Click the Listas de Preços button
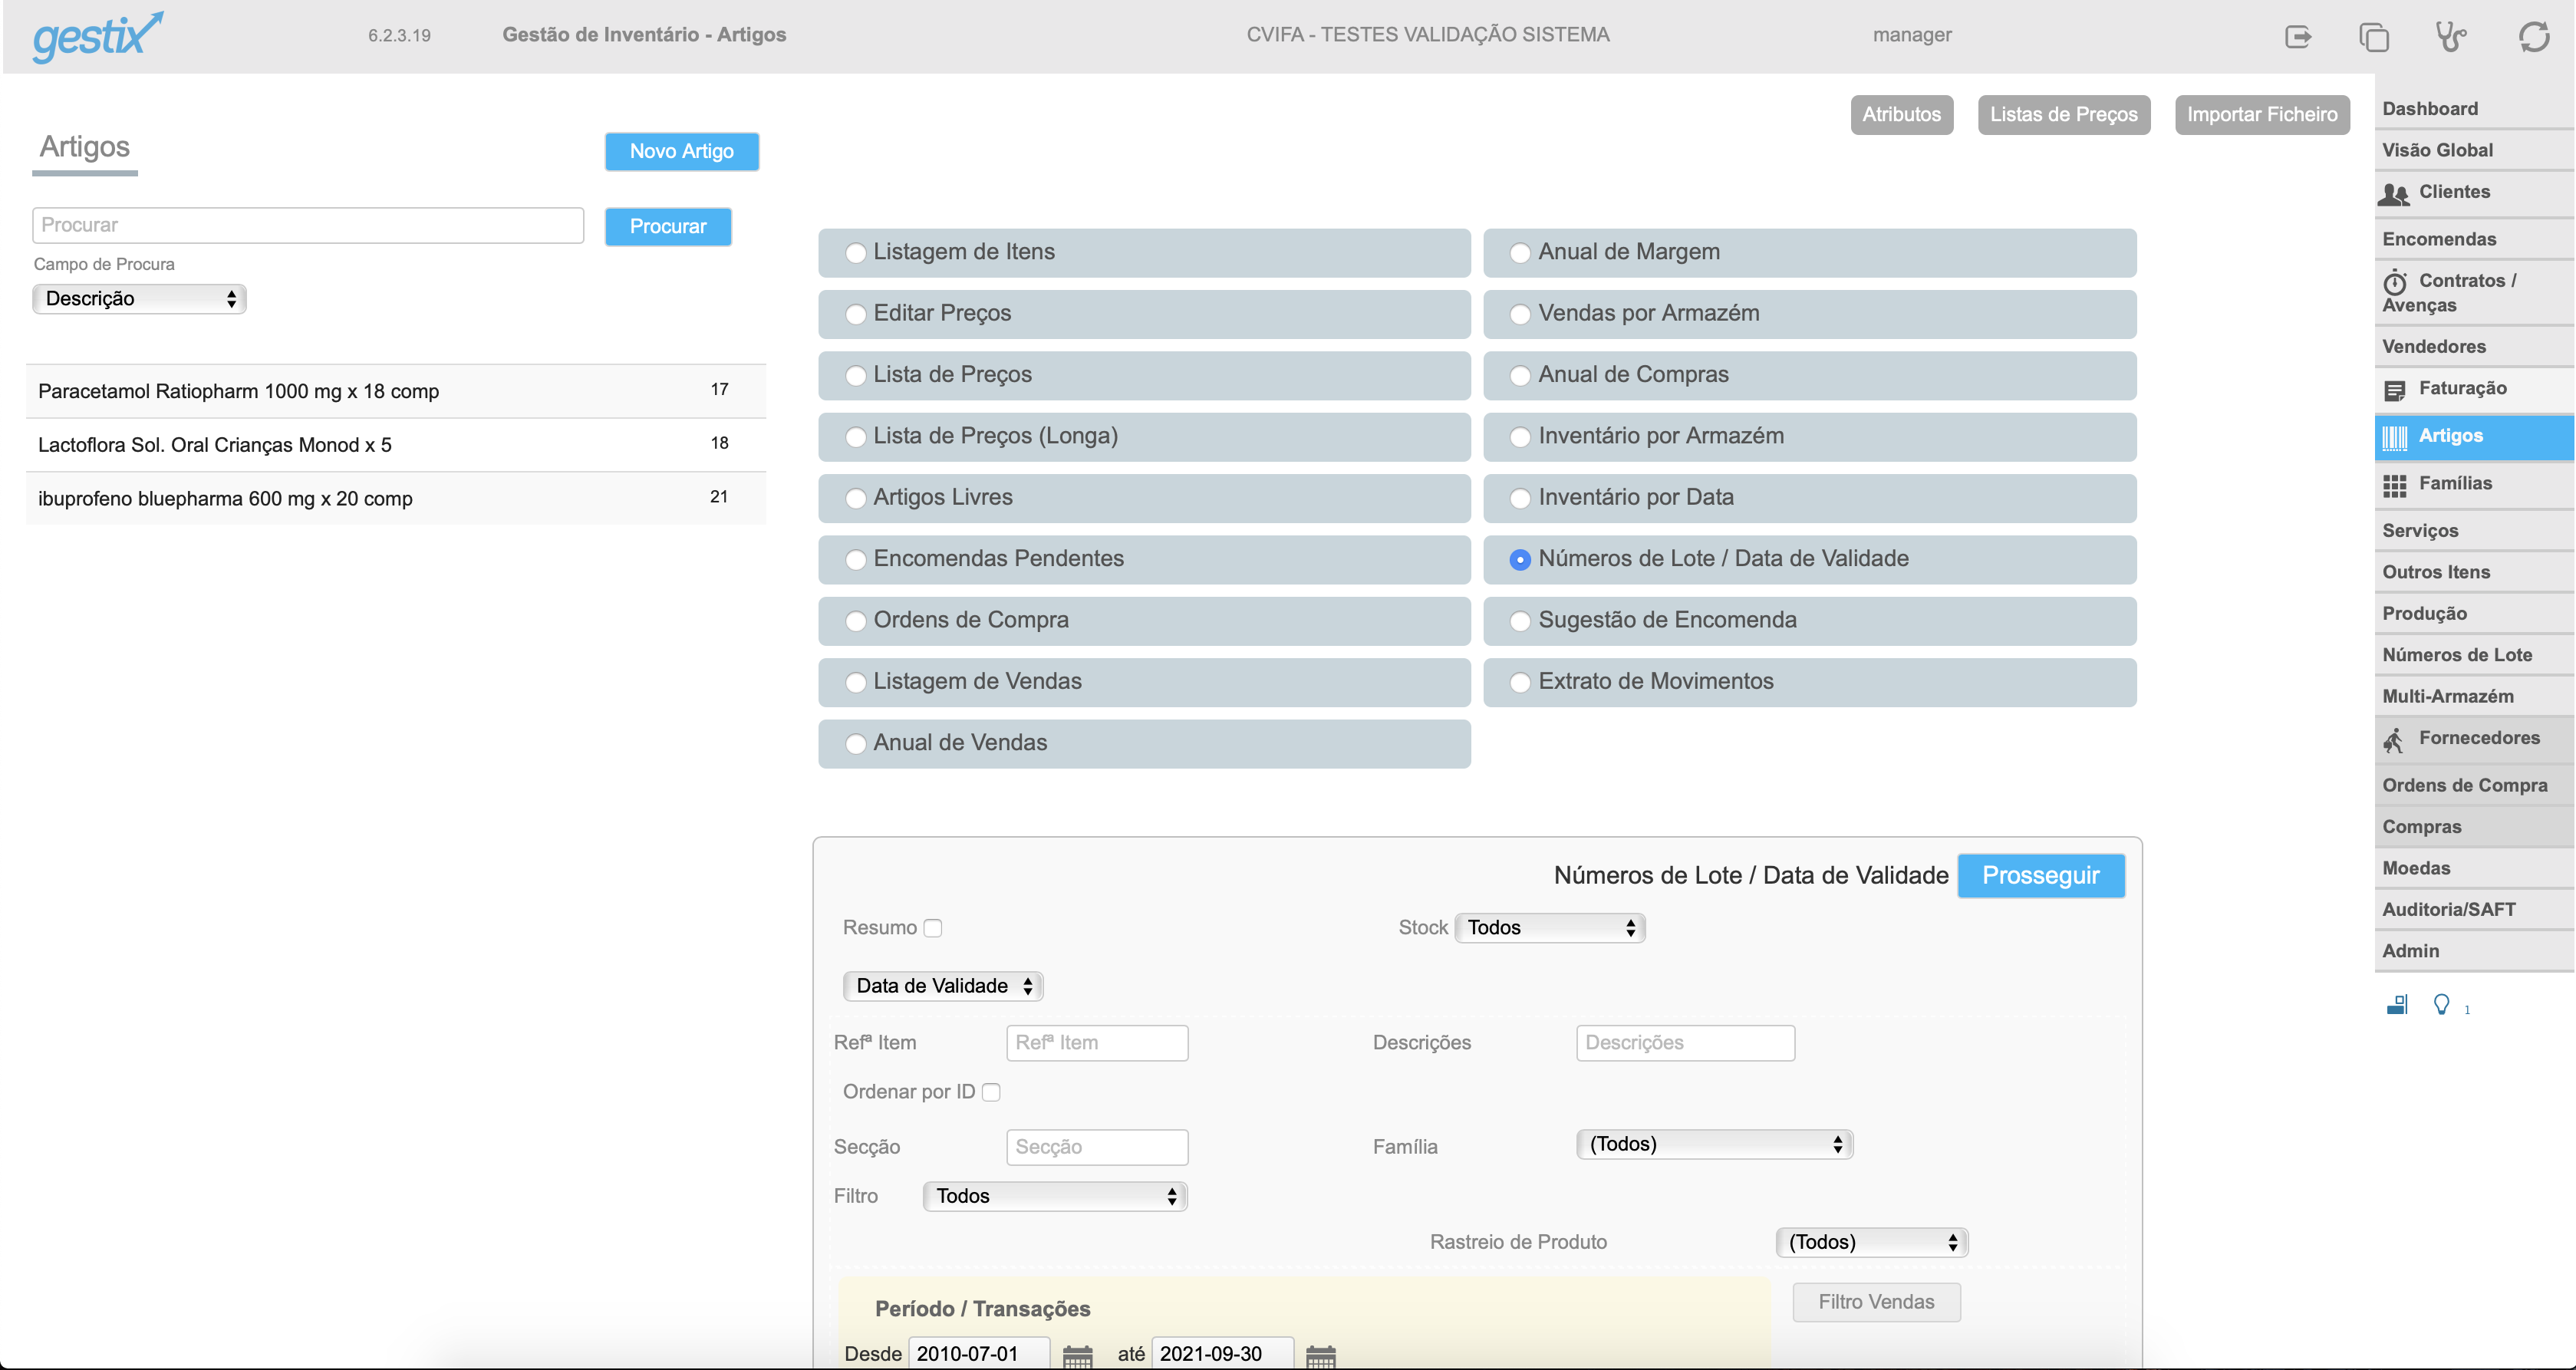2576x1370 pixels. (2063, 115)
